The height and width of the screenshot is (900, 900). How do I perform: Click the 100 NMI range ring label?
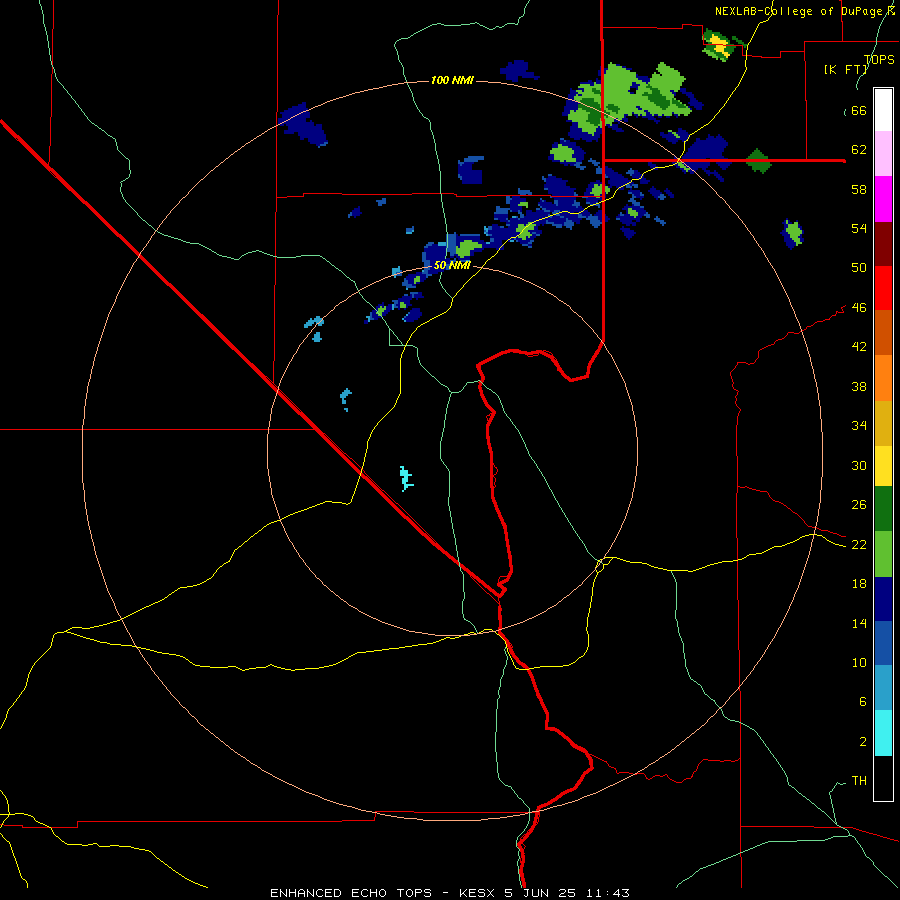pyautogui.click(x=452, y=80)
